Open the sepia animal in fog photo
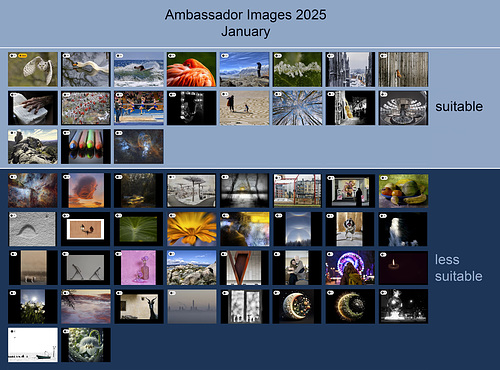 tap(33, 268)
